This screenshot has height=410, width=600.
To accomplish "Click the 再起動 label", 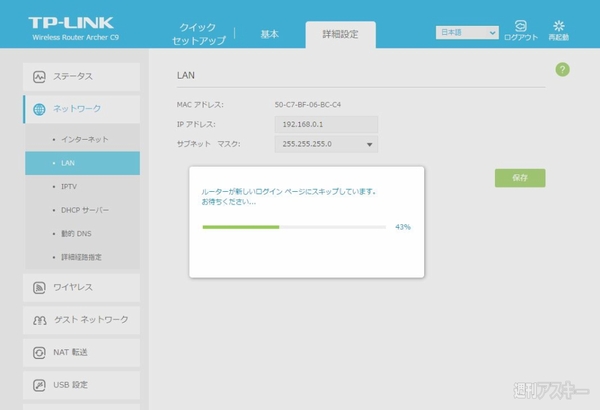I will [x=559, y=38].
